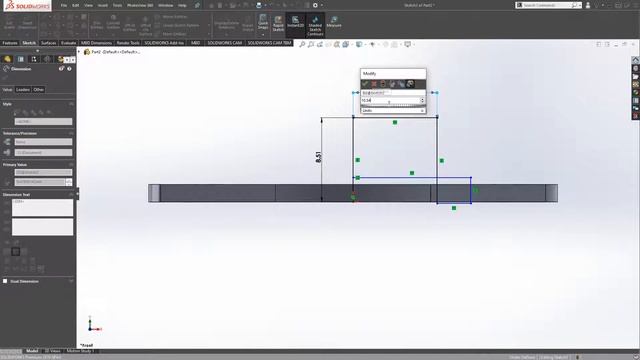Open the File menu

pos(64,5)
